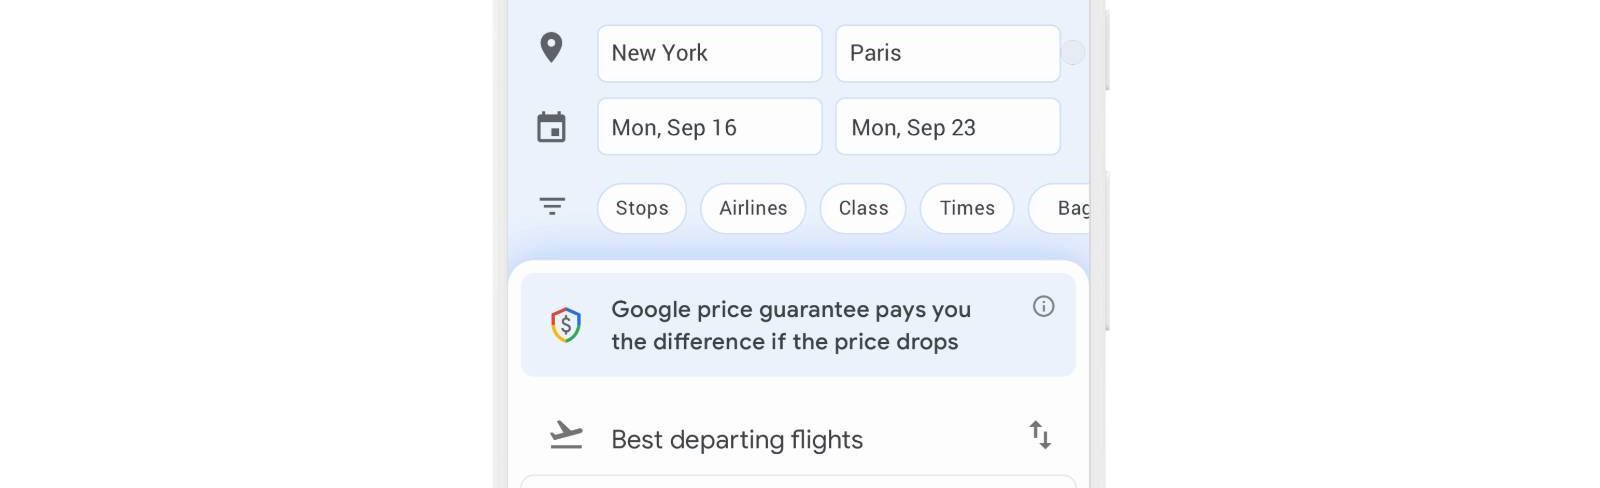The height and width of the screenshot is (488, 1600).
Task: Expand the Times filter chip
Action: click(967, 208)
